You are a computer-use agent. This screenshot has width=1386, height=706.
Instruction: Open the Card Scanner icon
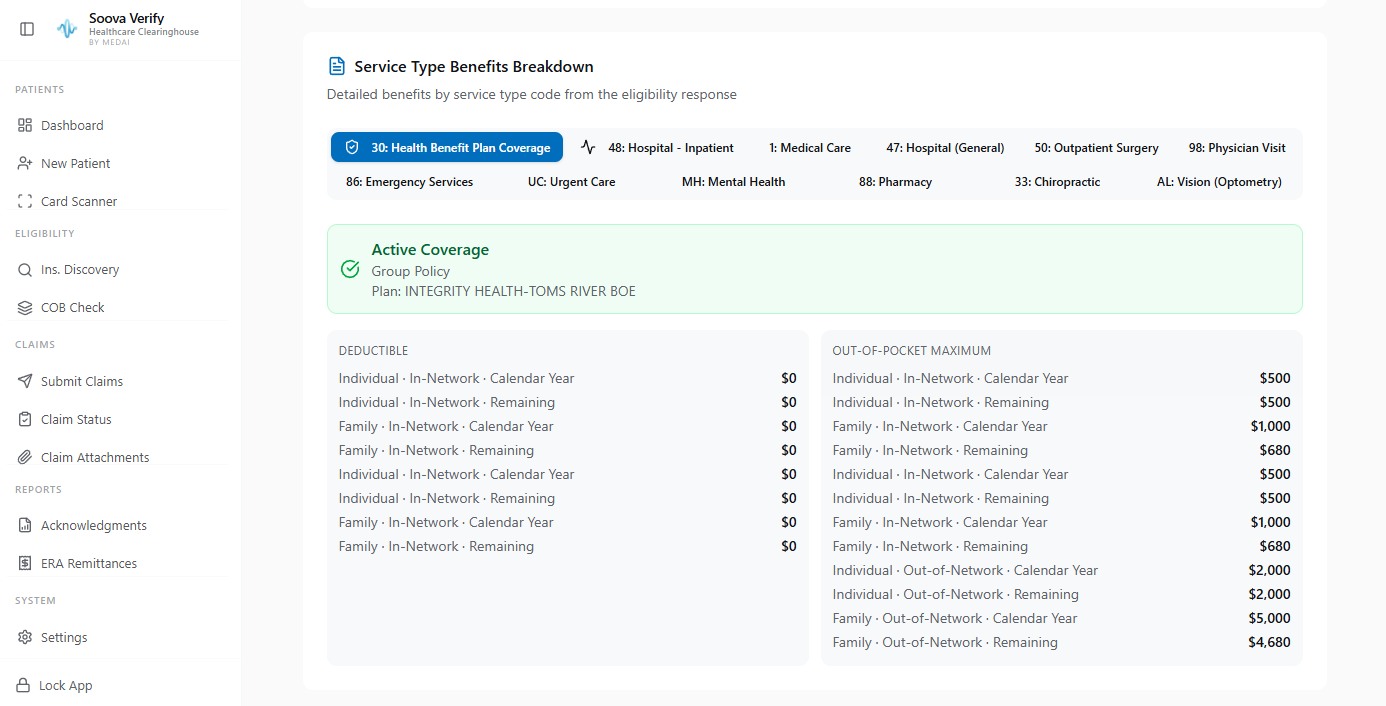25,201
